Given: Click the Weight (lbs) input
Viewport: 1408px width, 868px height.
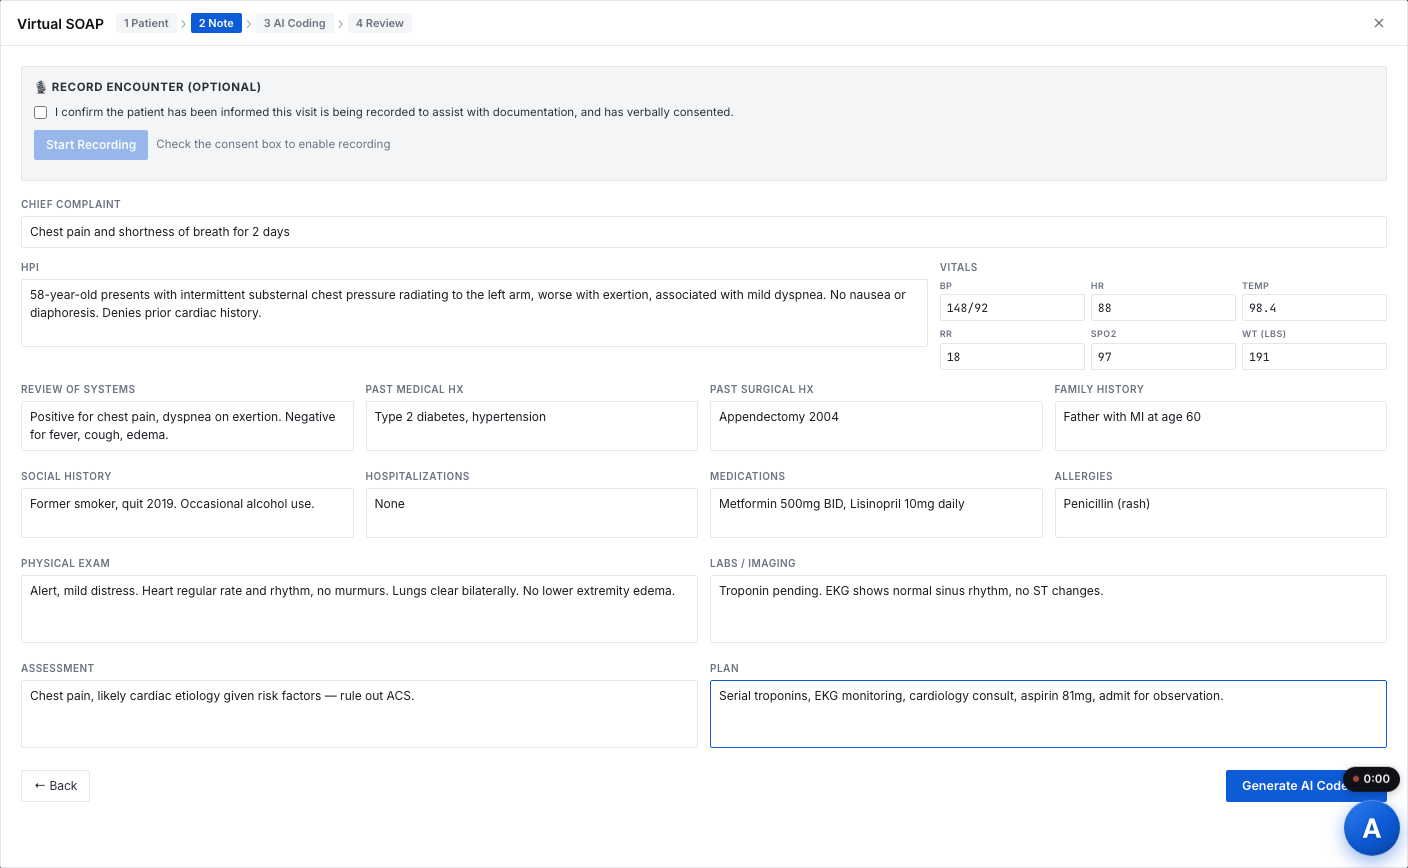Looking at the screenshot, I should click(x=1314, y=357).
